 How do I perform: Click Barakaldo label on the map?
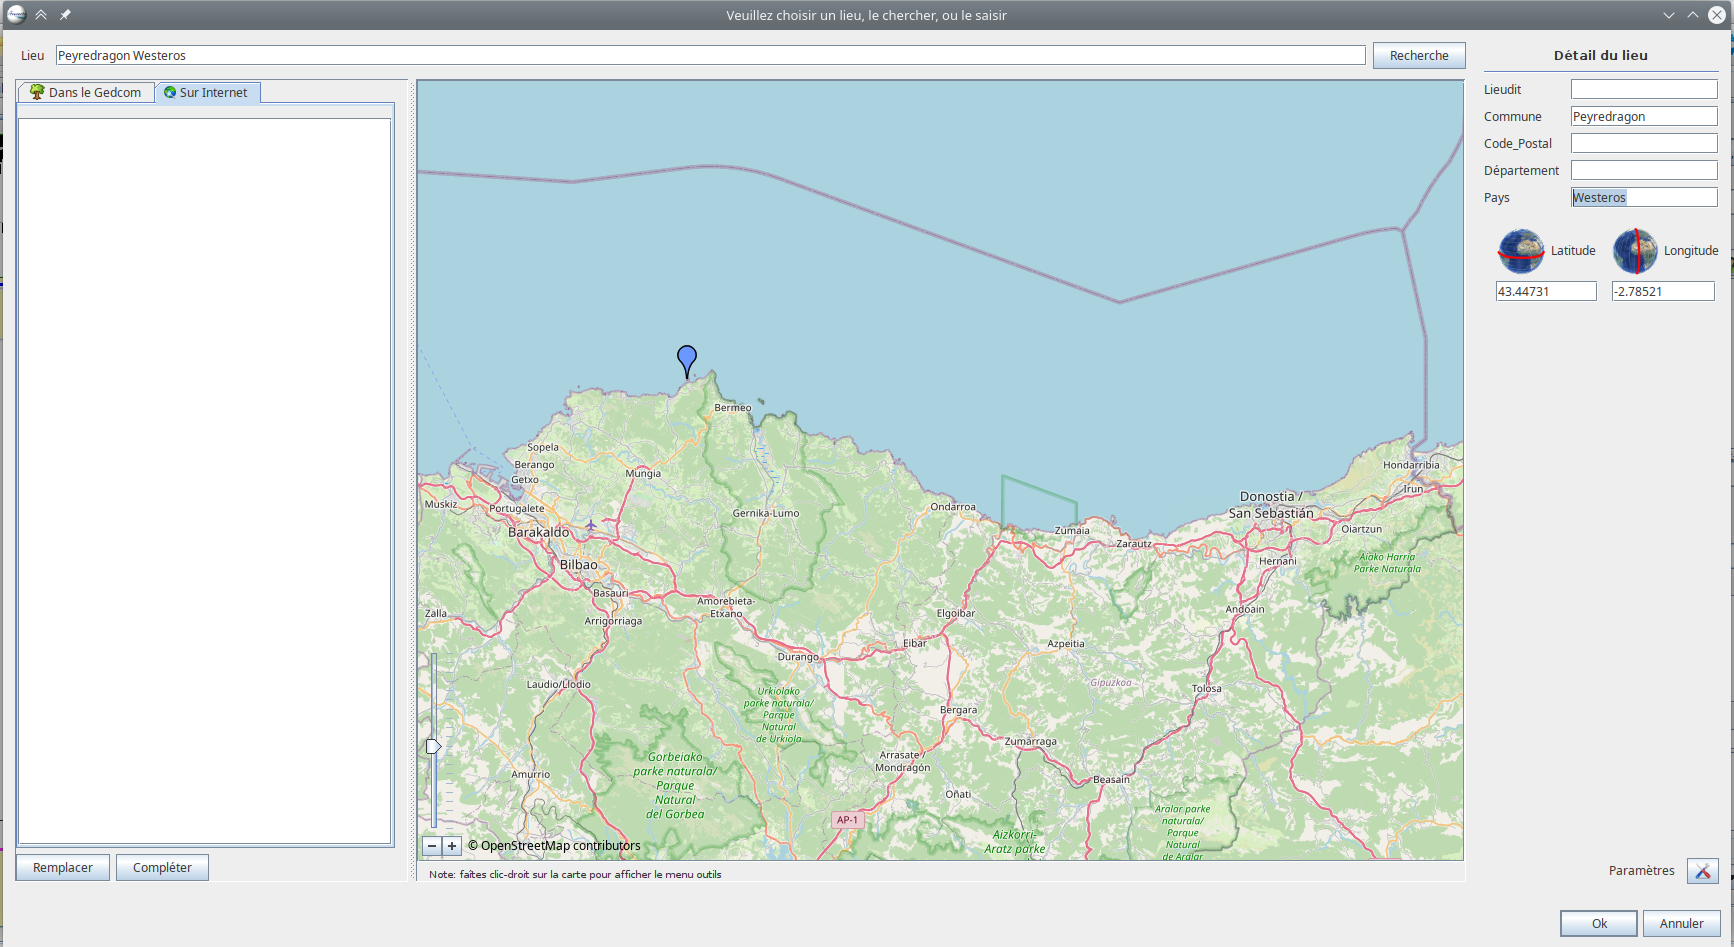tap(538, 532)
